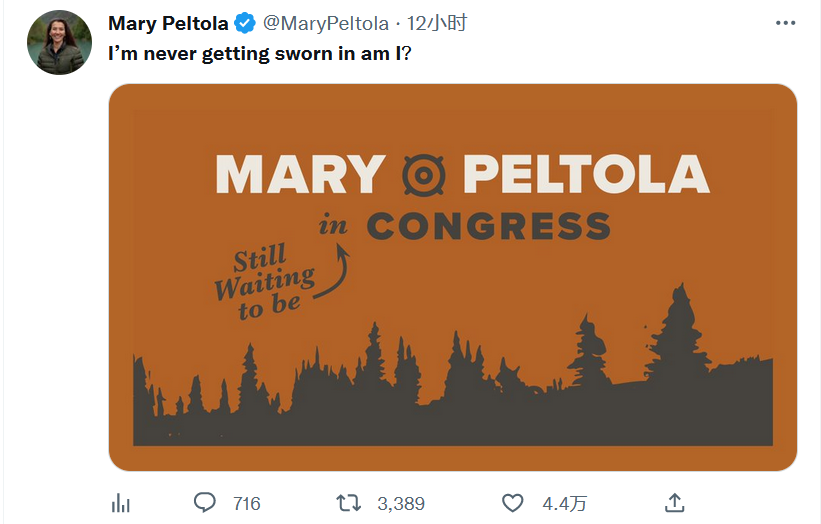821x524 pixels.
Task: Like the tweet with heart icon
Action: point(513,503)
